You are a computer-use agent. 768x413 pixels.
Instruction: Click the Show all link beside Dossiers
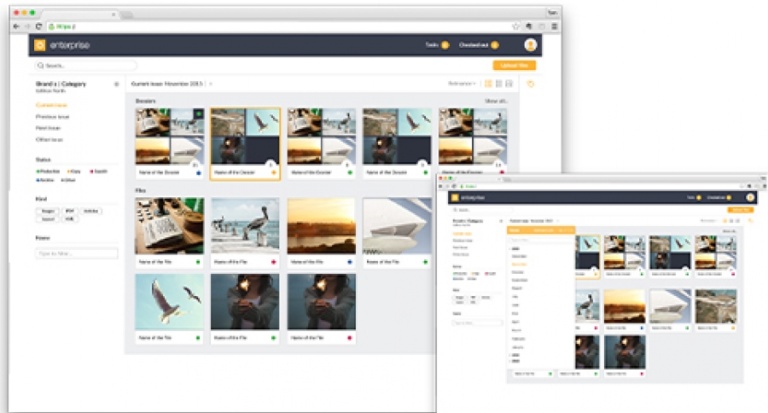tap(496, 101)
